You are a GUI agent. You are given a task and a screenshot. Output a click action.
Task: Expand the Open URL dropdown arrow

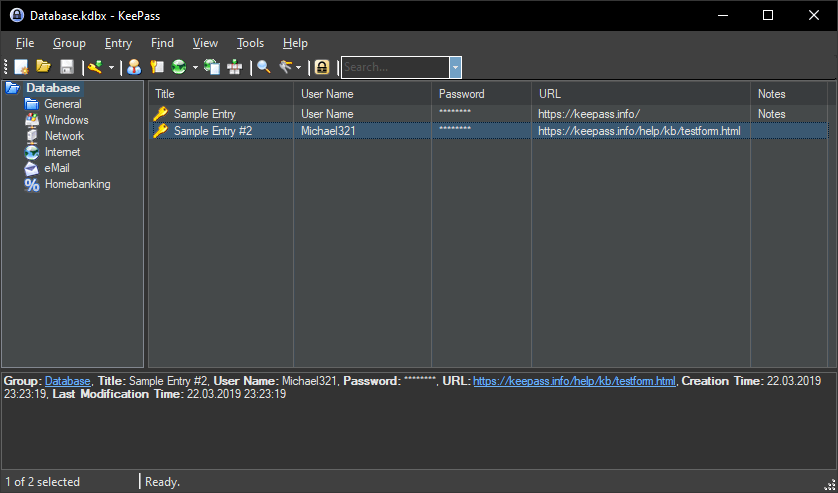coord(195,67)
